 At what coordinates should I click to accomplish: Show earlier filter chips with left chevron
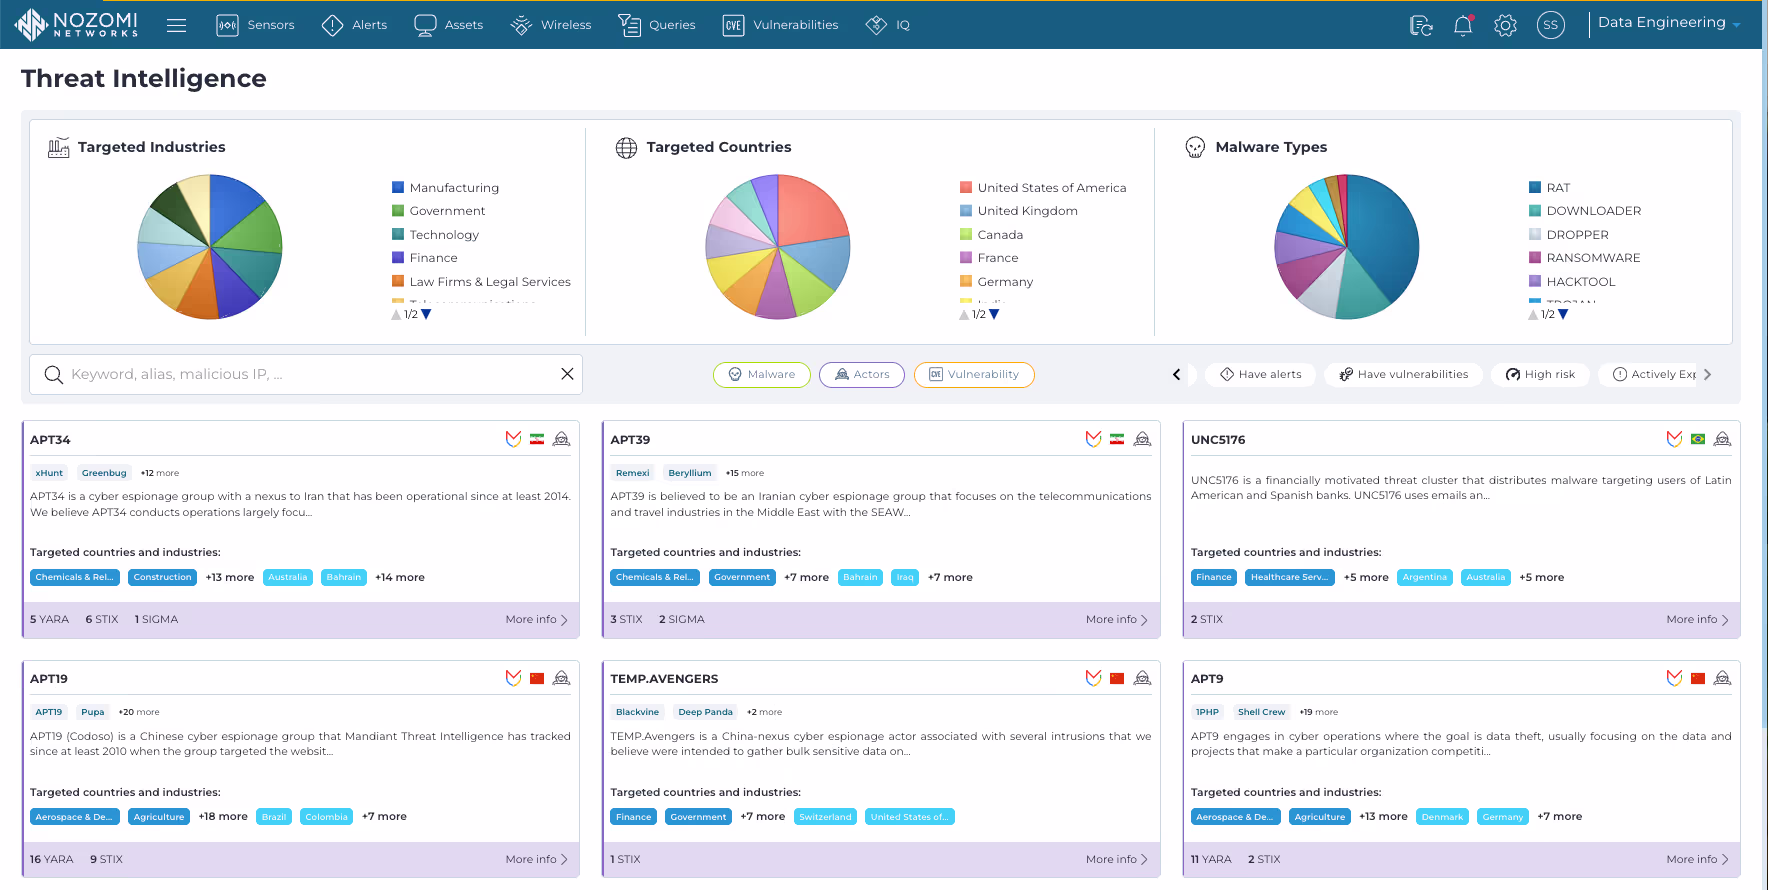1177,375
